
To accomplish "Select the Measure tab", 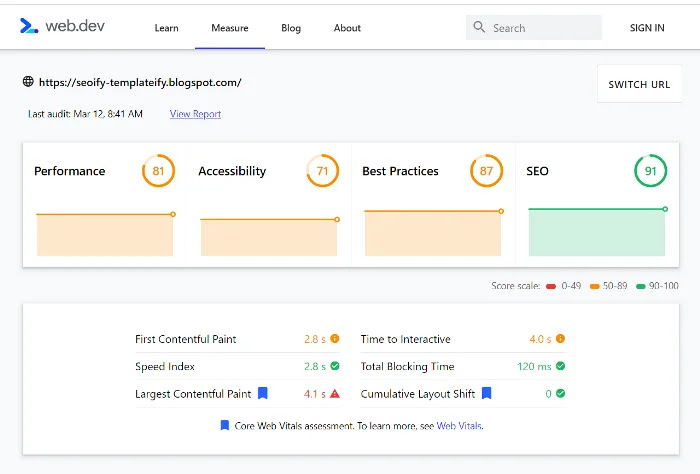I will [230, 28].
